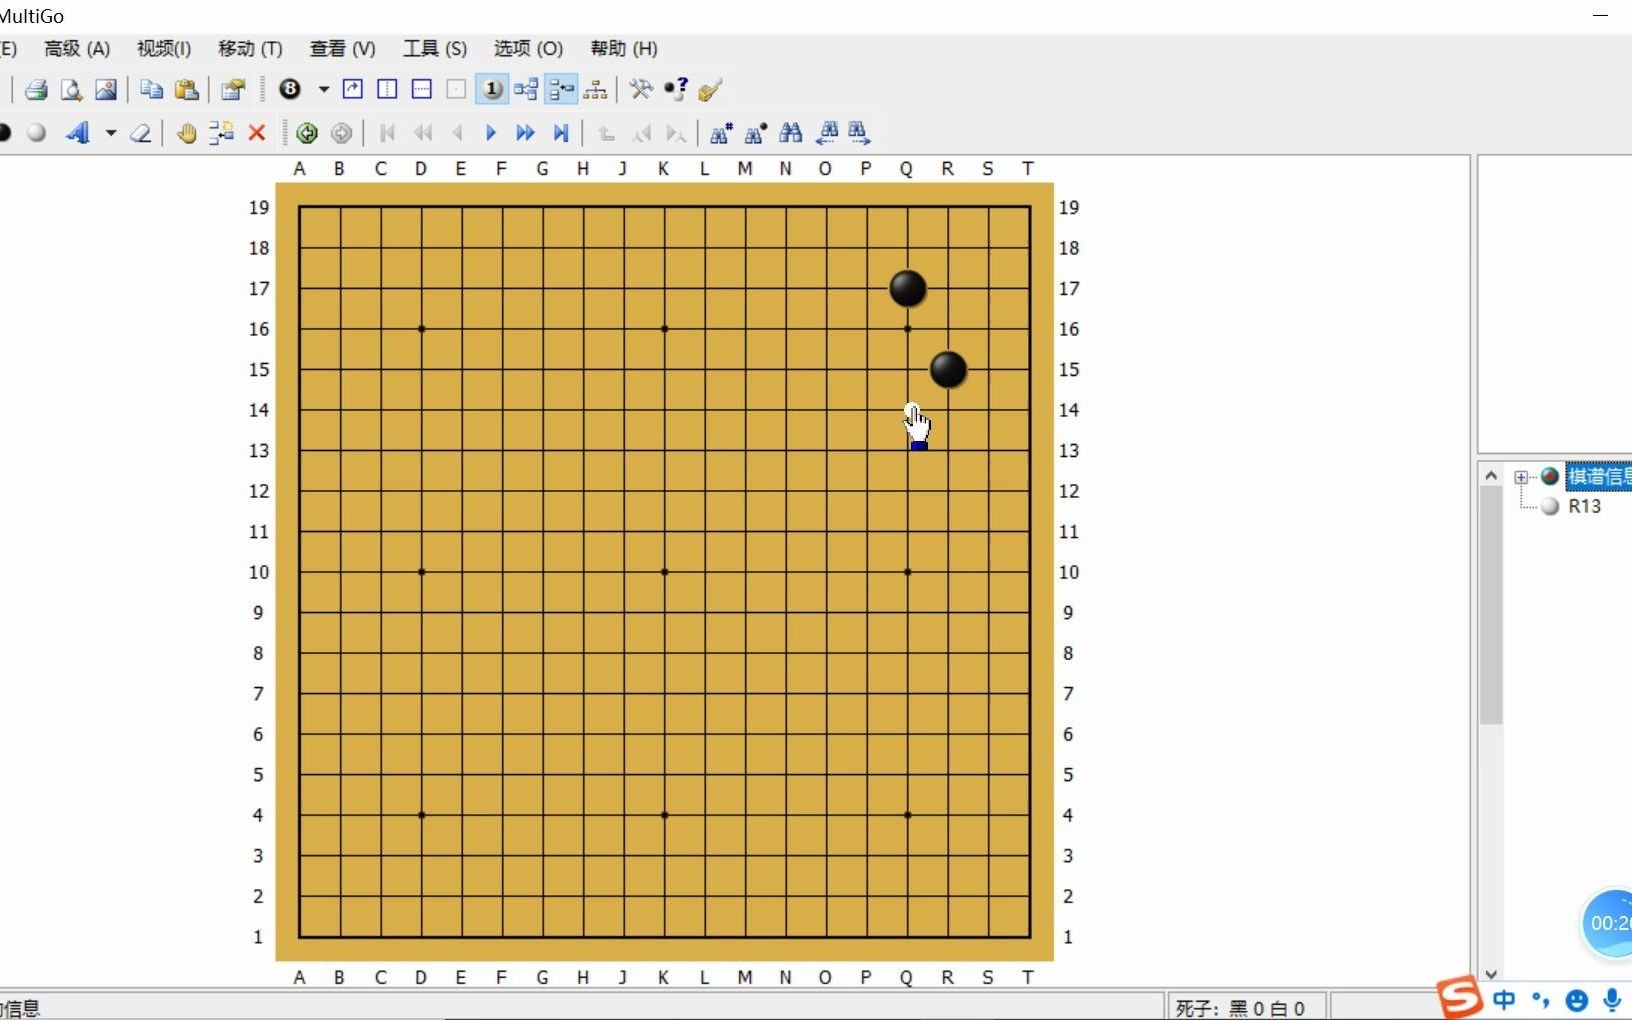Expand the 棋谱信息 tree node
1632x1020 pixels.
click(x=1521, y=477)
